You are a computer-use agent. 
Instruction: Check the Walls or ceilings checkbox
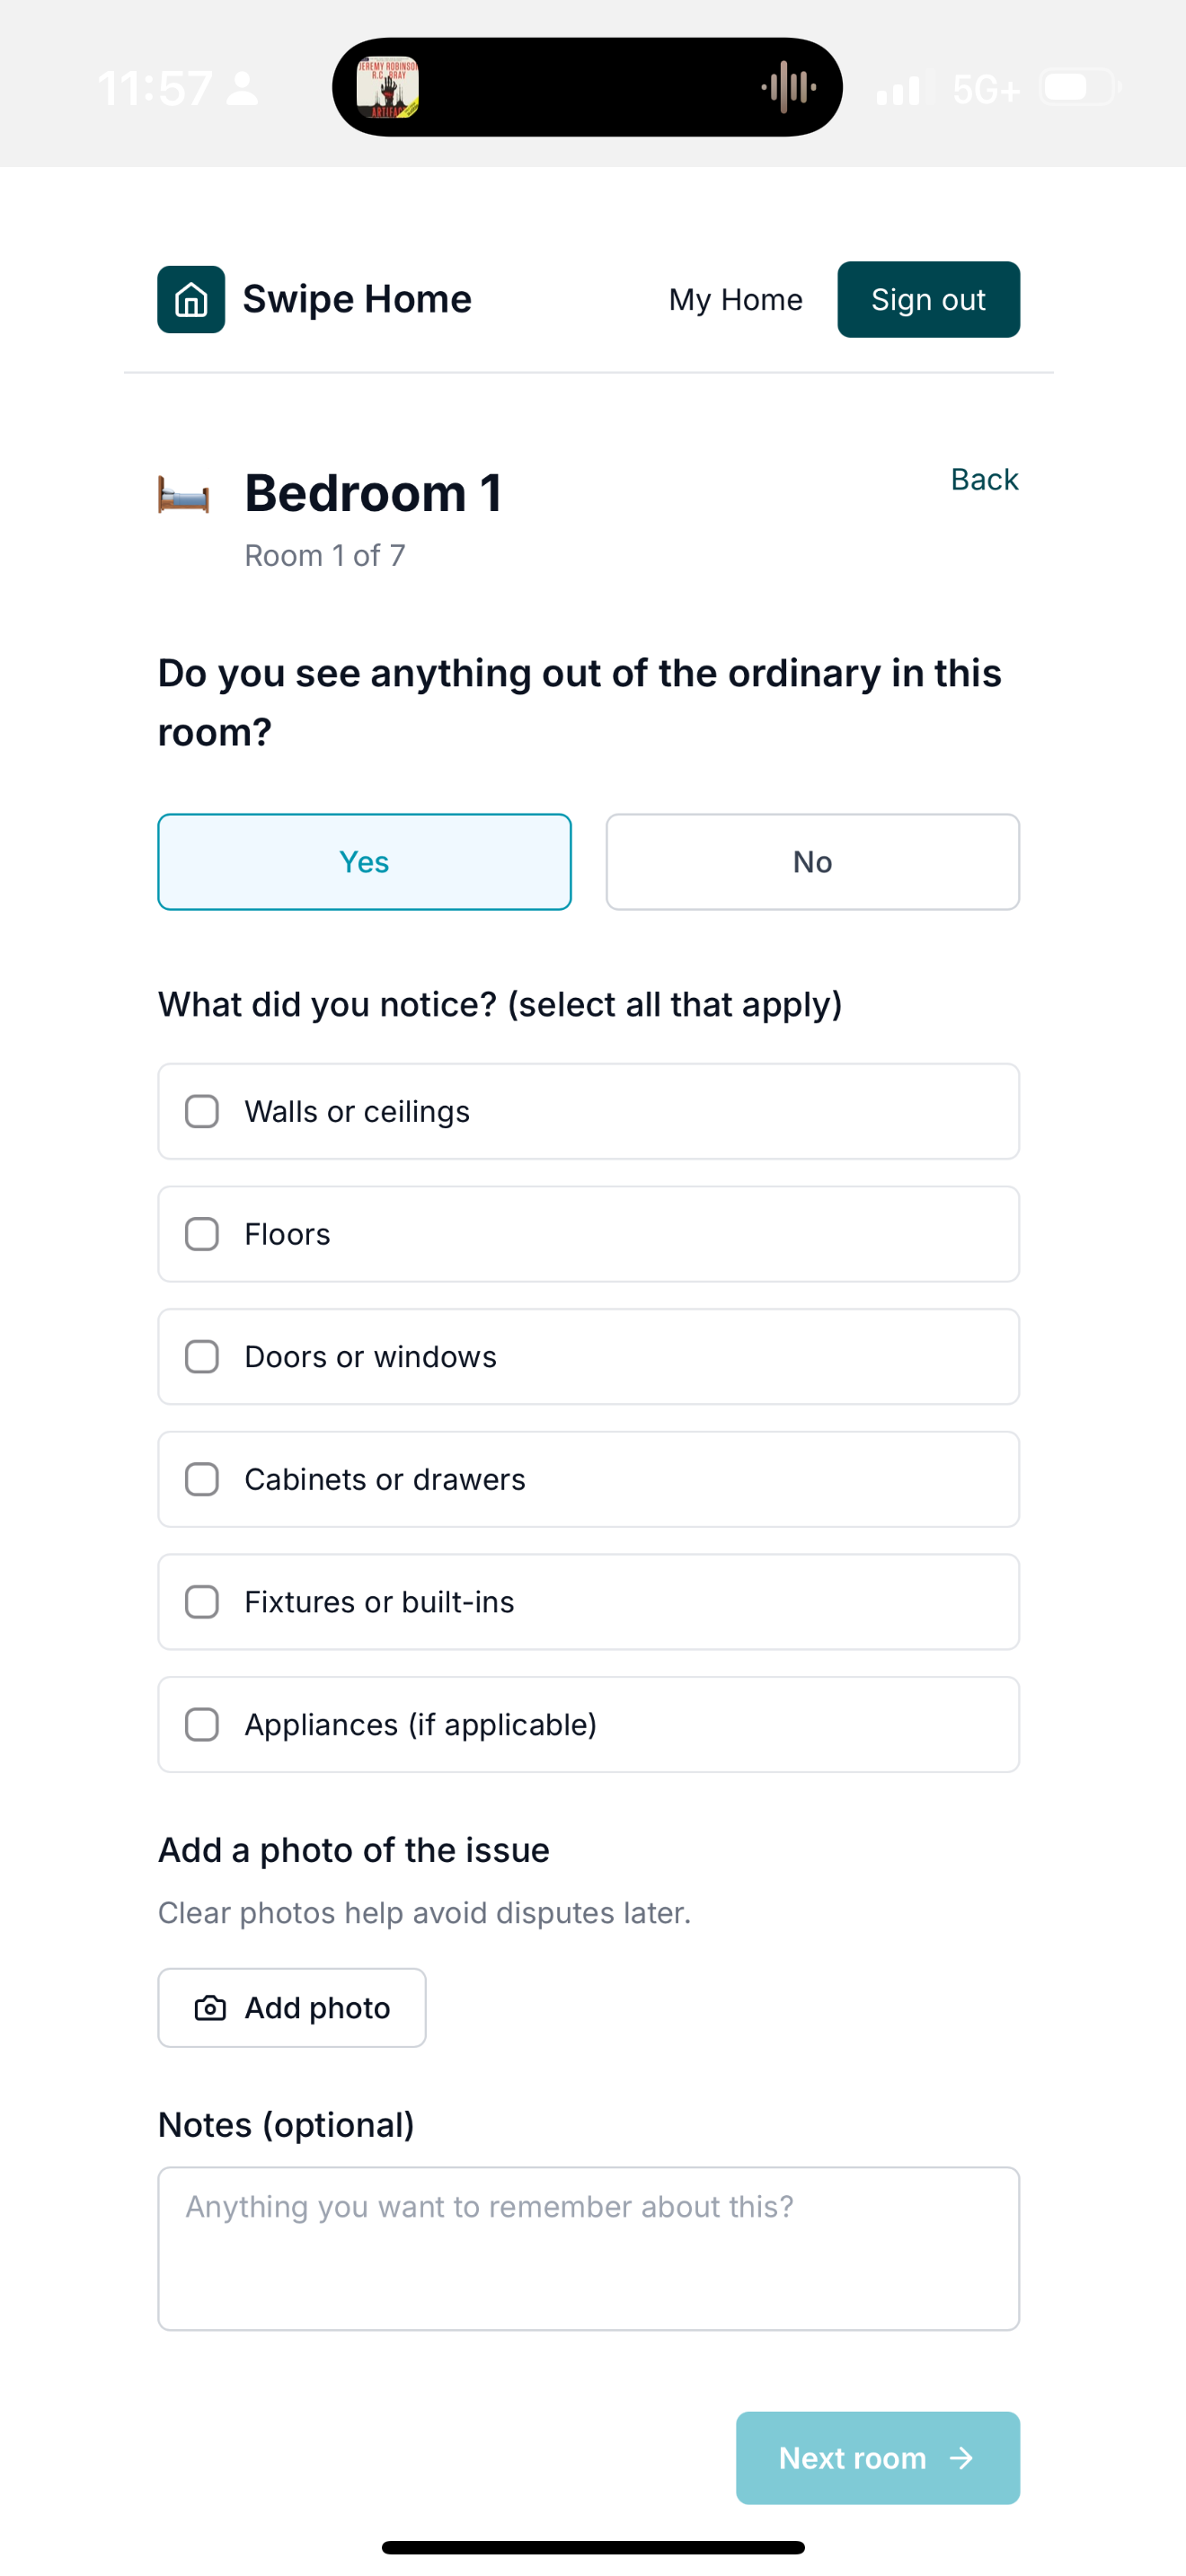tap(202, 1111)
